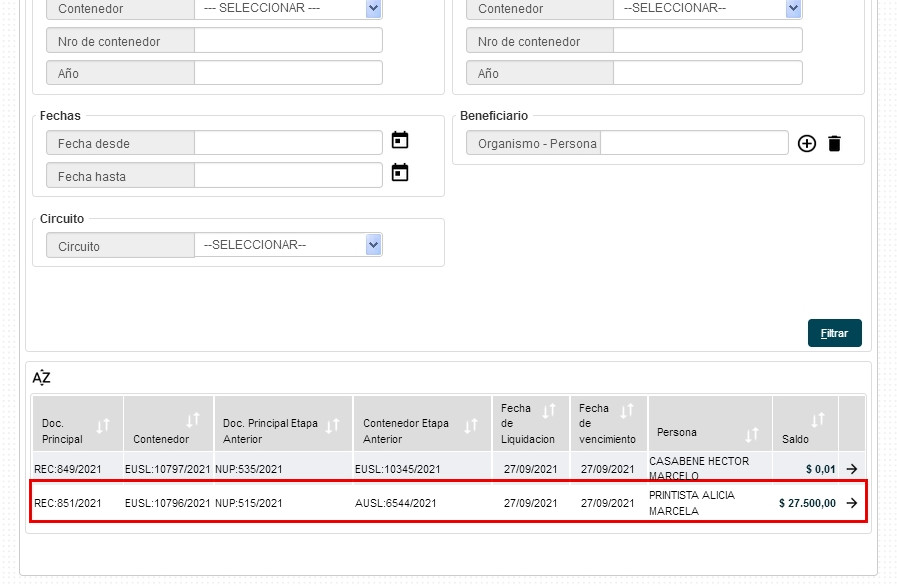This screenshot has height=586, width=897.
Task: Sort by Contenedor column arrows
Action: [x=193, y=419]
